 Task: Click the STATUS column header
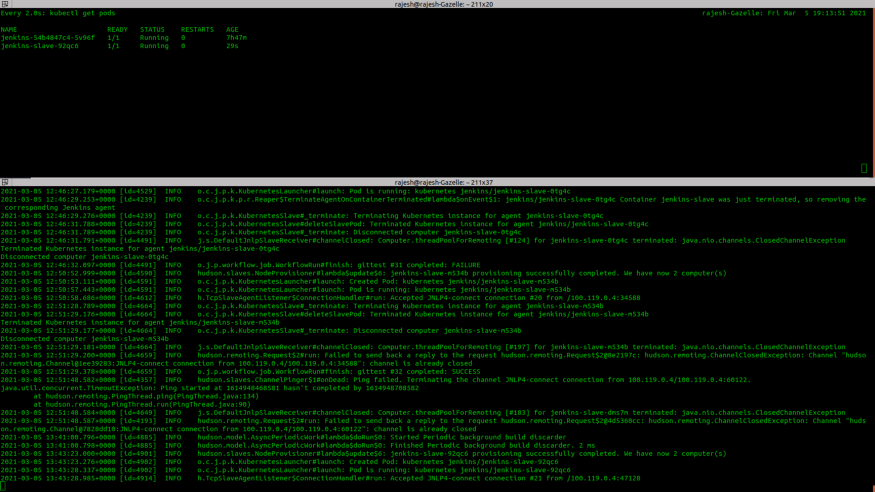click(152, 30)
